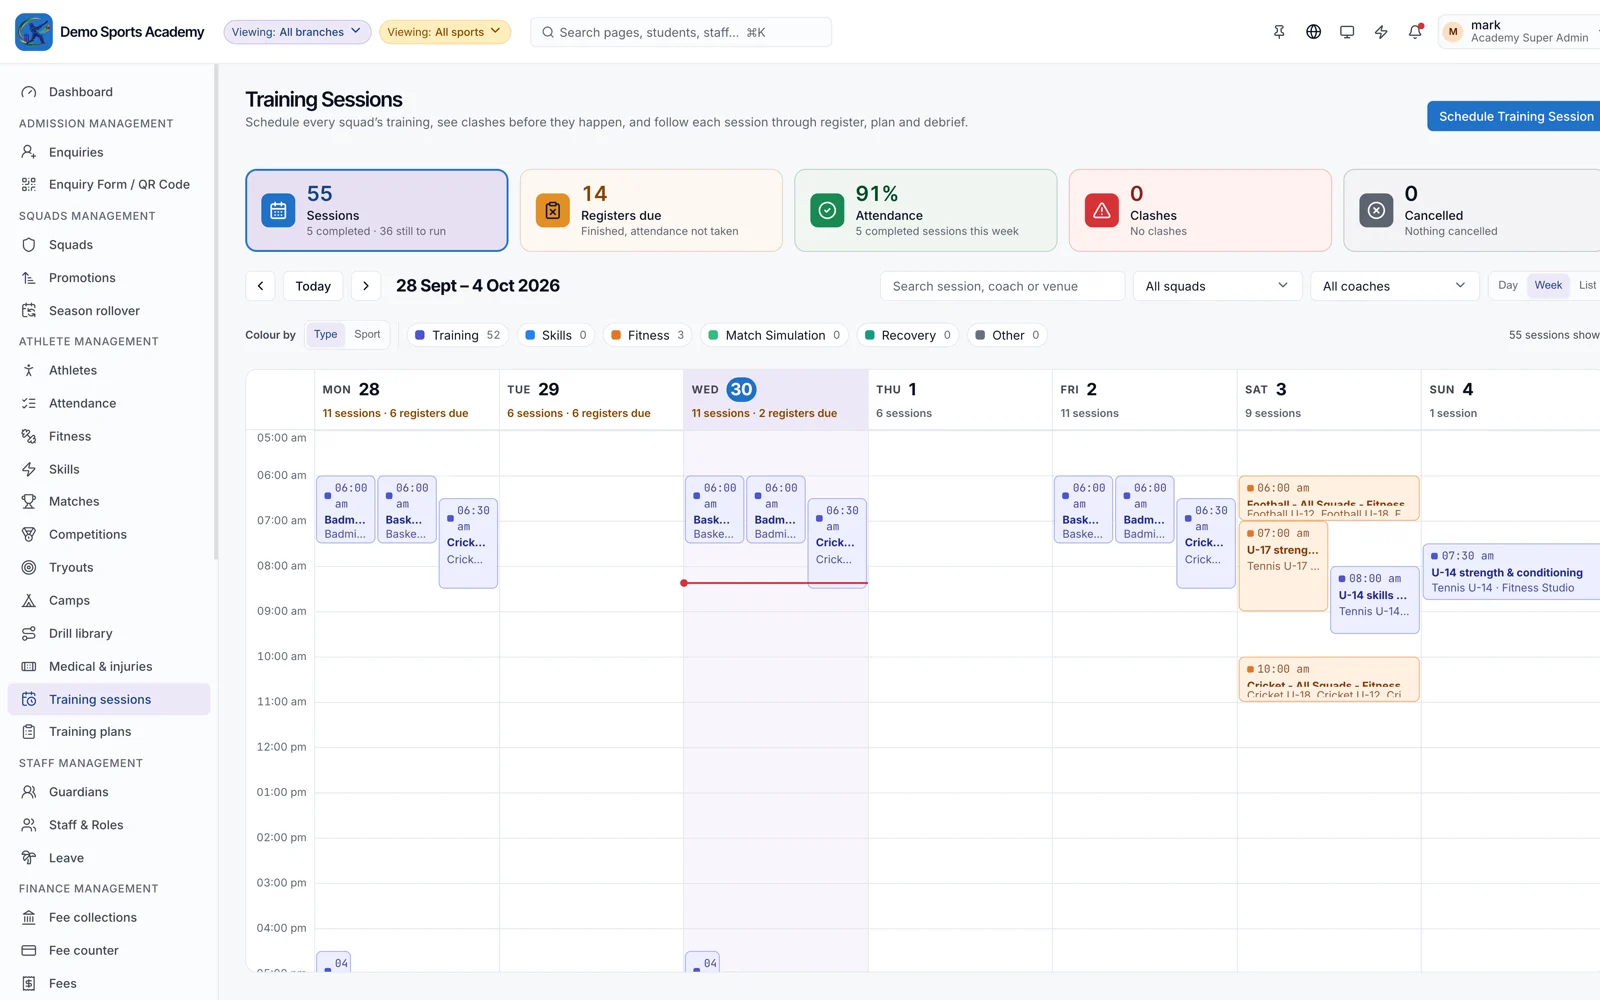Toggle the Recovery filter chip

pos(908,335)
